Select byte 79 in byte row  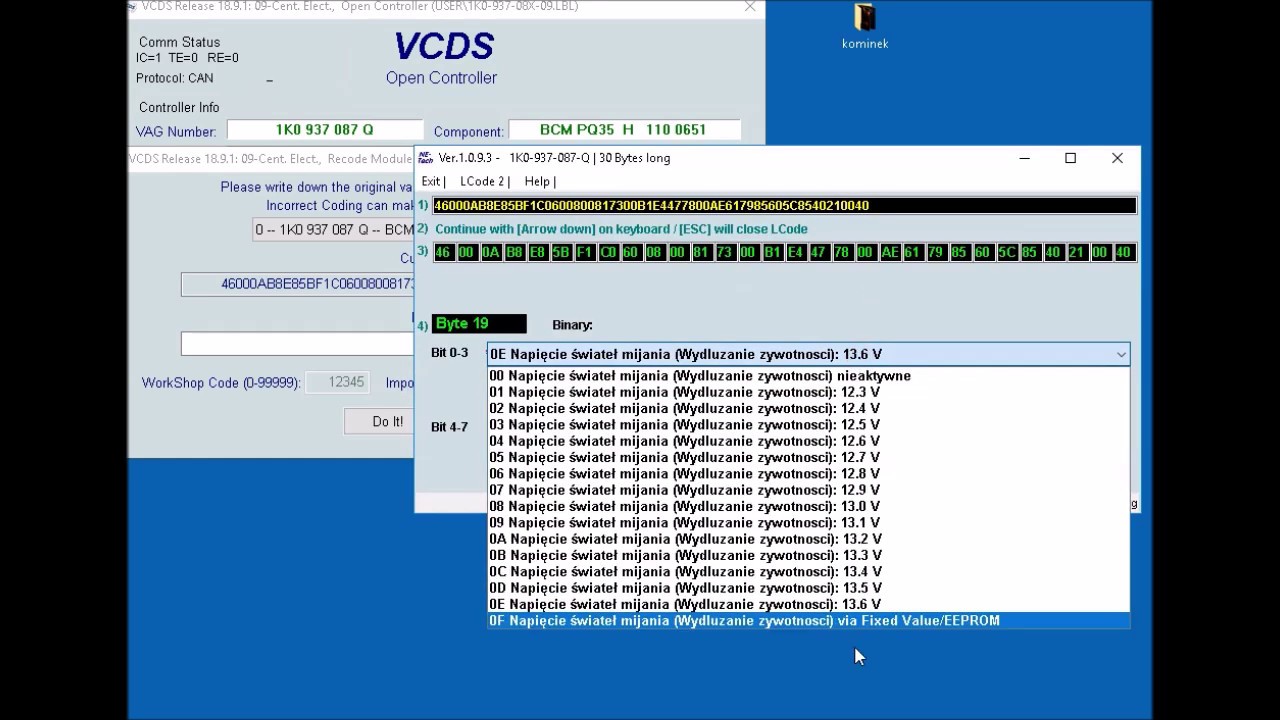936,253
